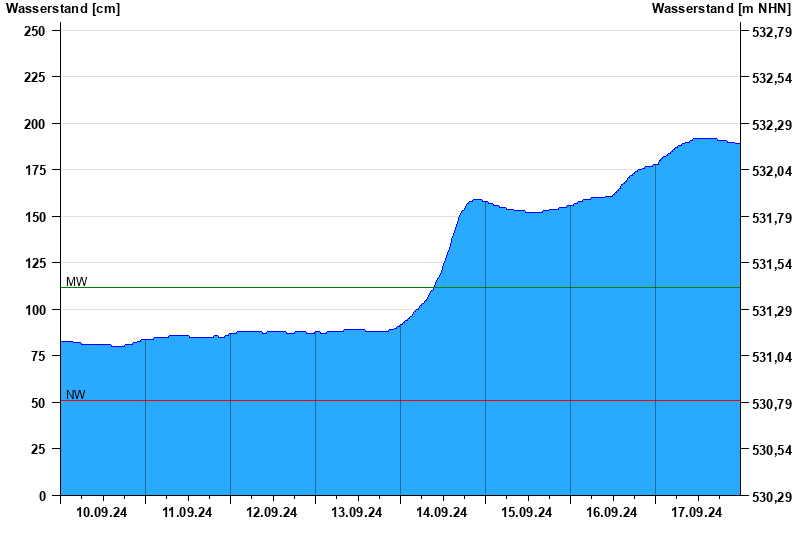This screenshot has height=550, width=800.
Task: Click the 200 value on left axis
Action: 35,124
